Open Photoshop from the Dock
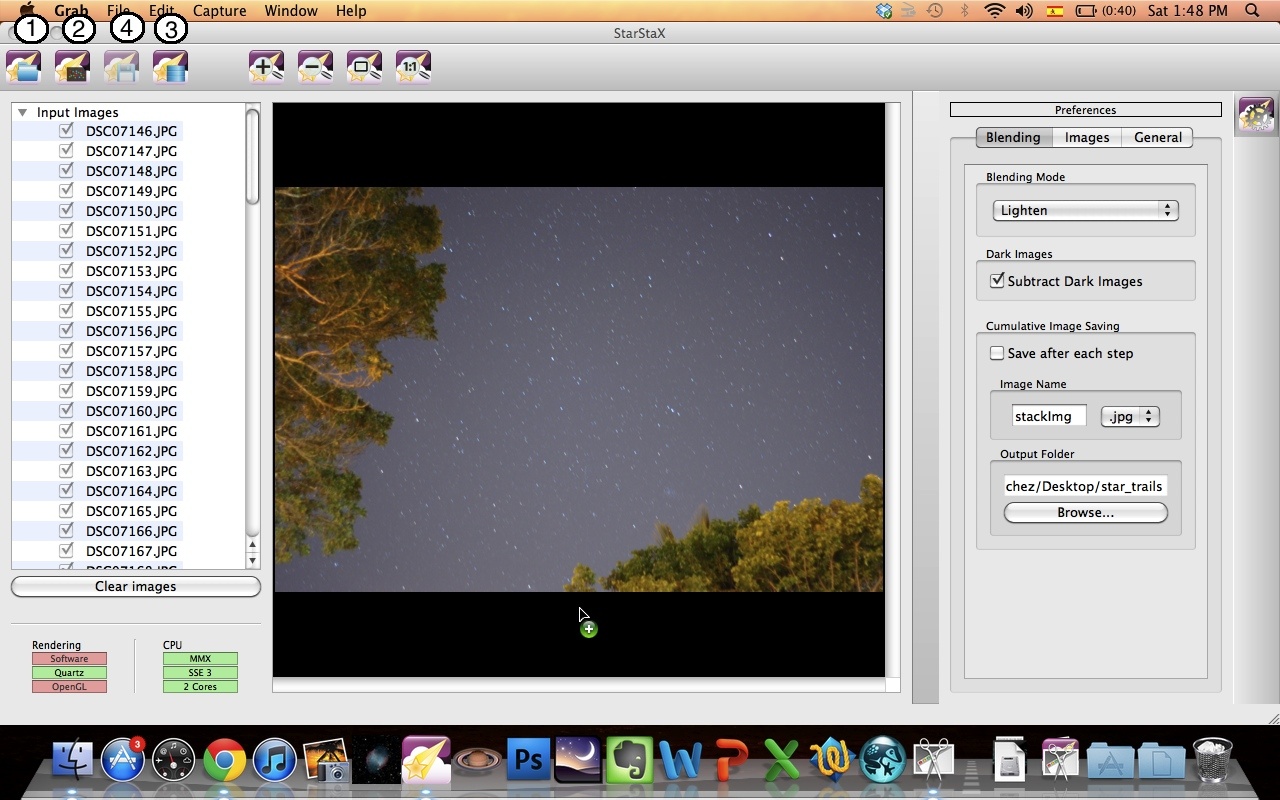The image size is (1280, 800). (x=528, y=761)
